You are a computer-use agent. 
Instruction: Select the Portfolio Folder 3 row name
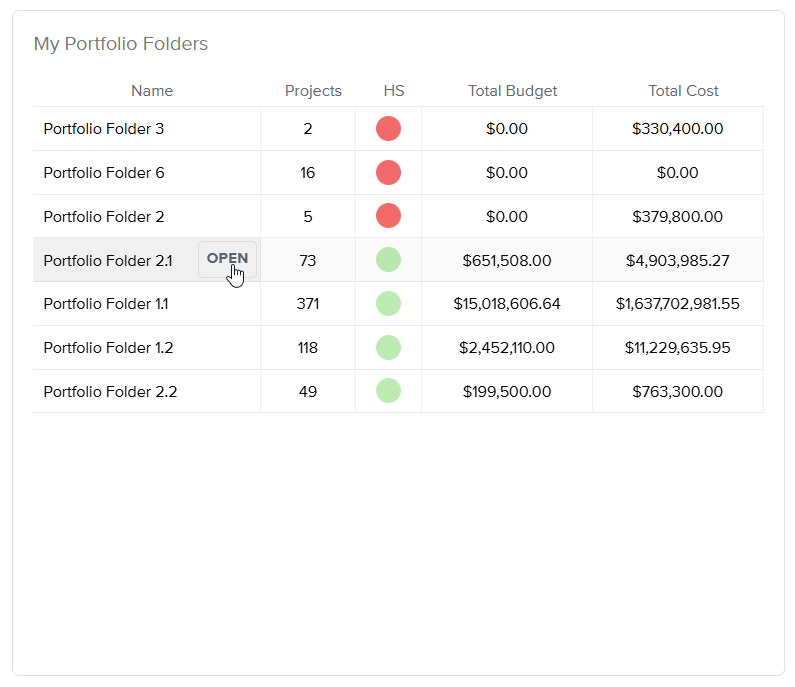pos(104,129)
